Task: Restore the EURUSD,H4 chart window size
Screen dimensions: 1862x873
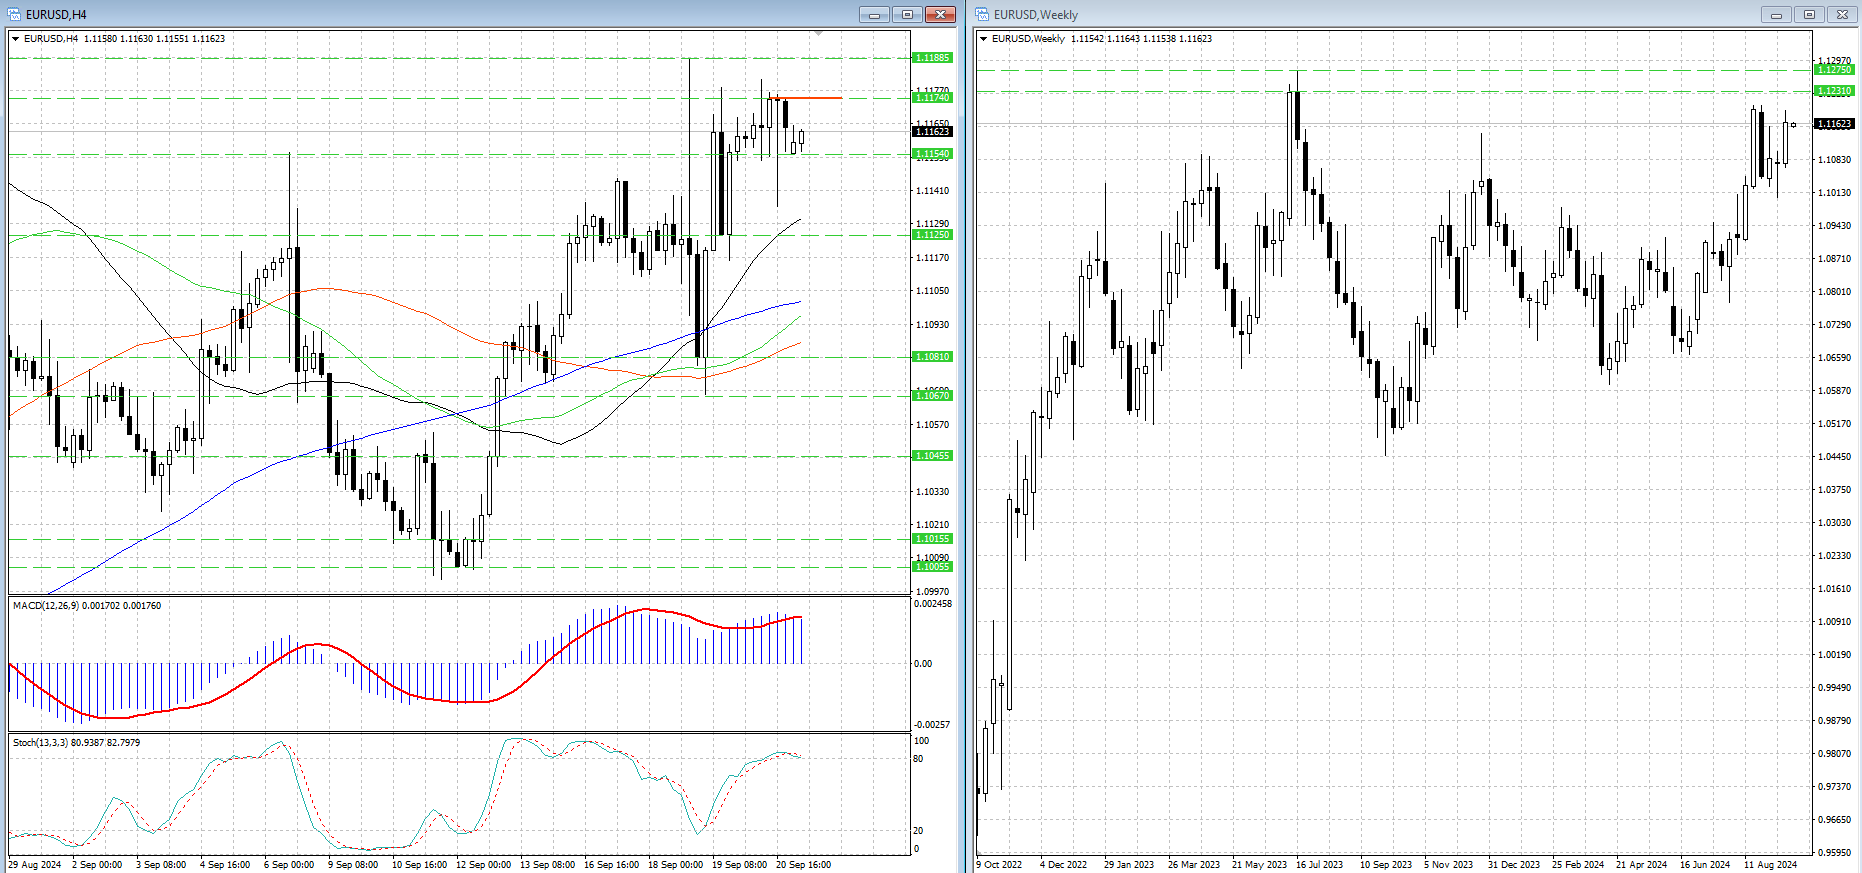Action: coord(907,14)
